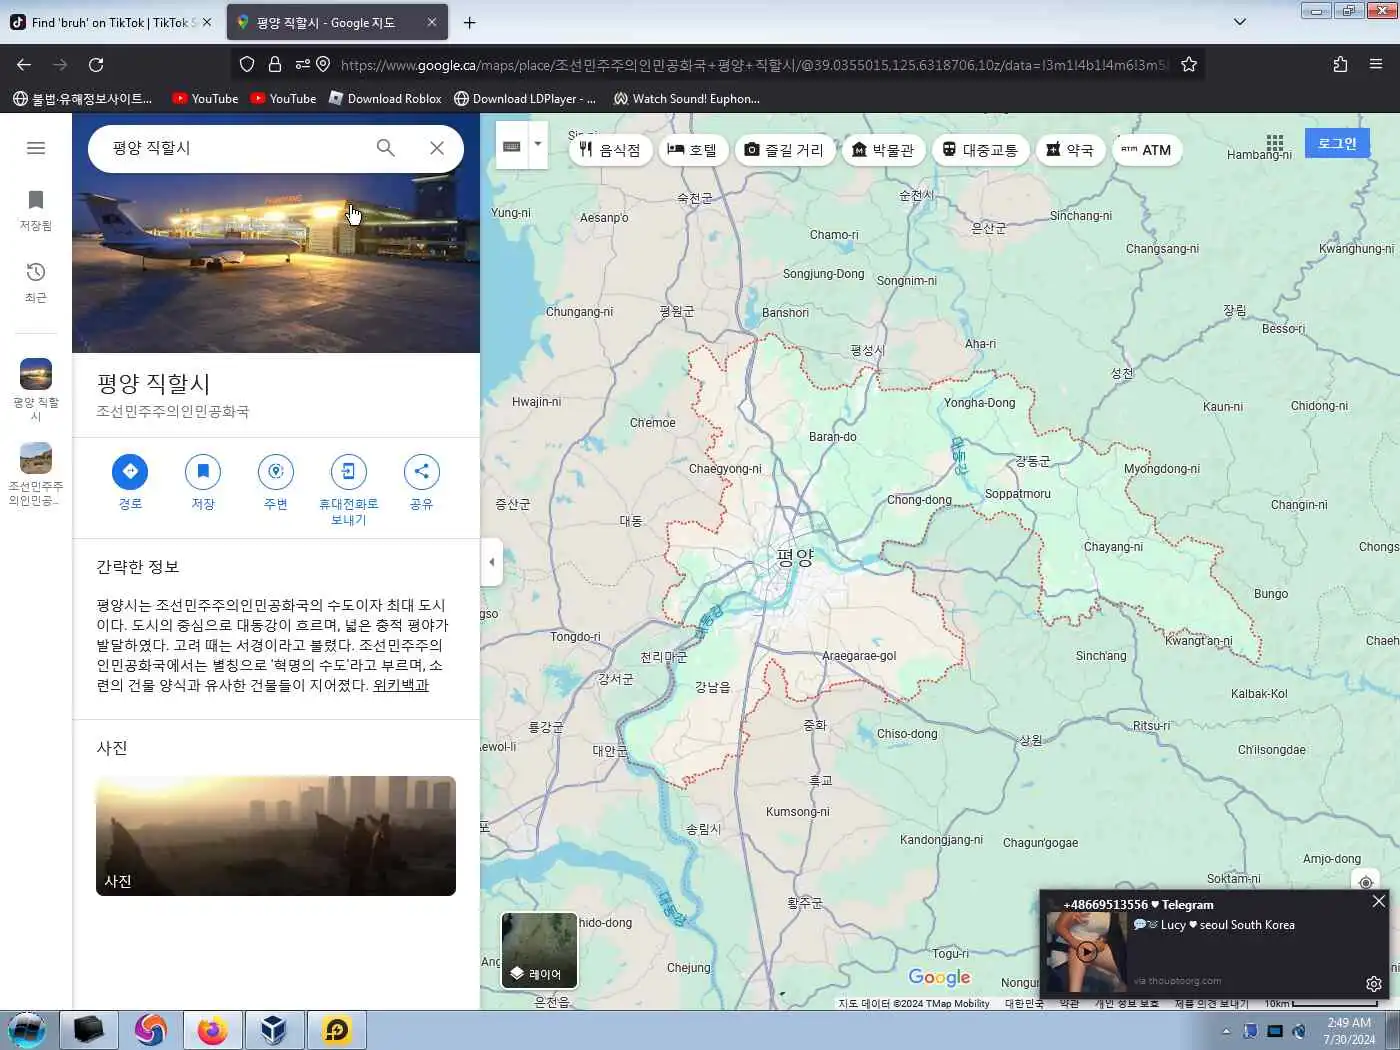Click the on-screen keyboard input tool icon
The height and width of the screenshot is (1050, 1400).
point(512,146)
